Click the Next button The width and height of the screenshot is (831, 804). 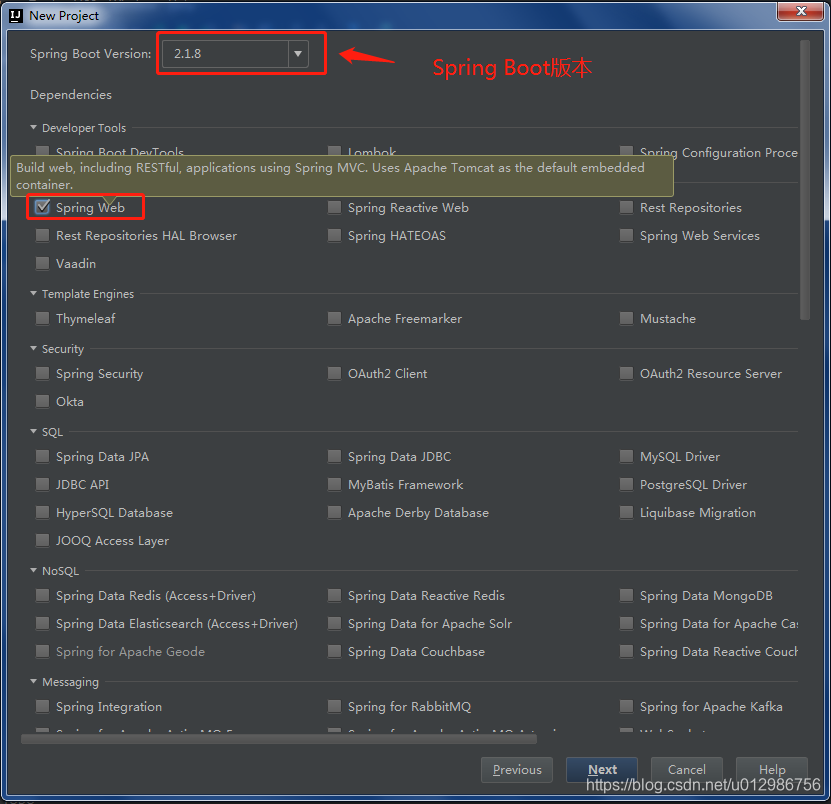pos(601,770)
